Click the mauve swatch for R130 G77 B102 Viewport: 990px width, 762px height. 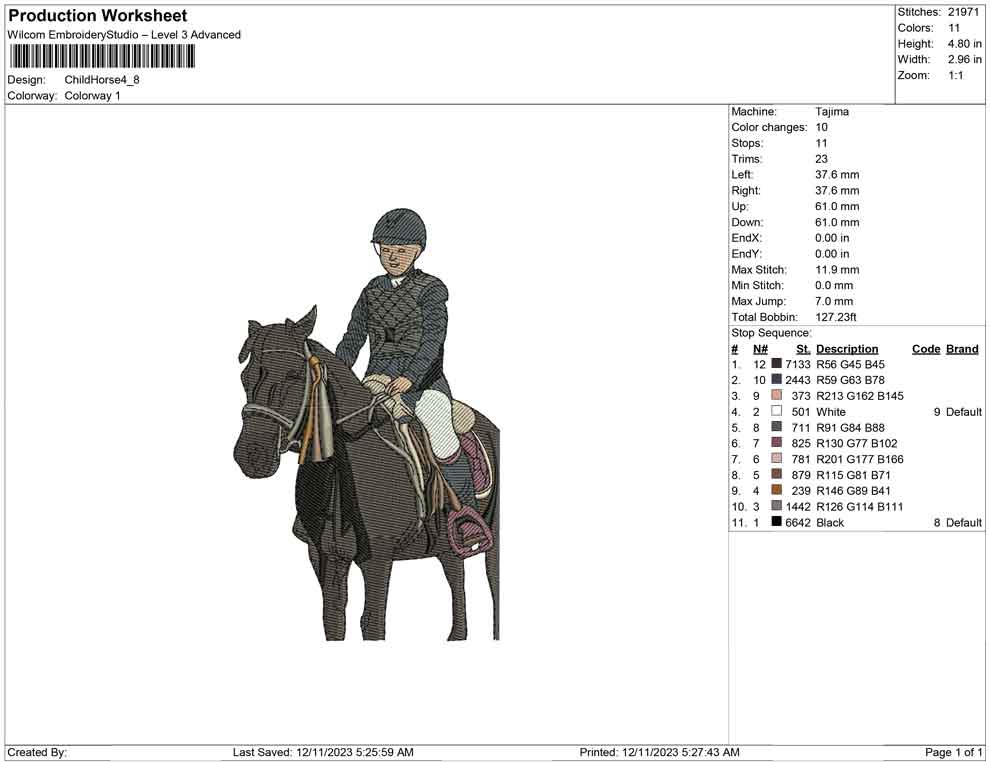pyautogui.click(x=777, y=443)
